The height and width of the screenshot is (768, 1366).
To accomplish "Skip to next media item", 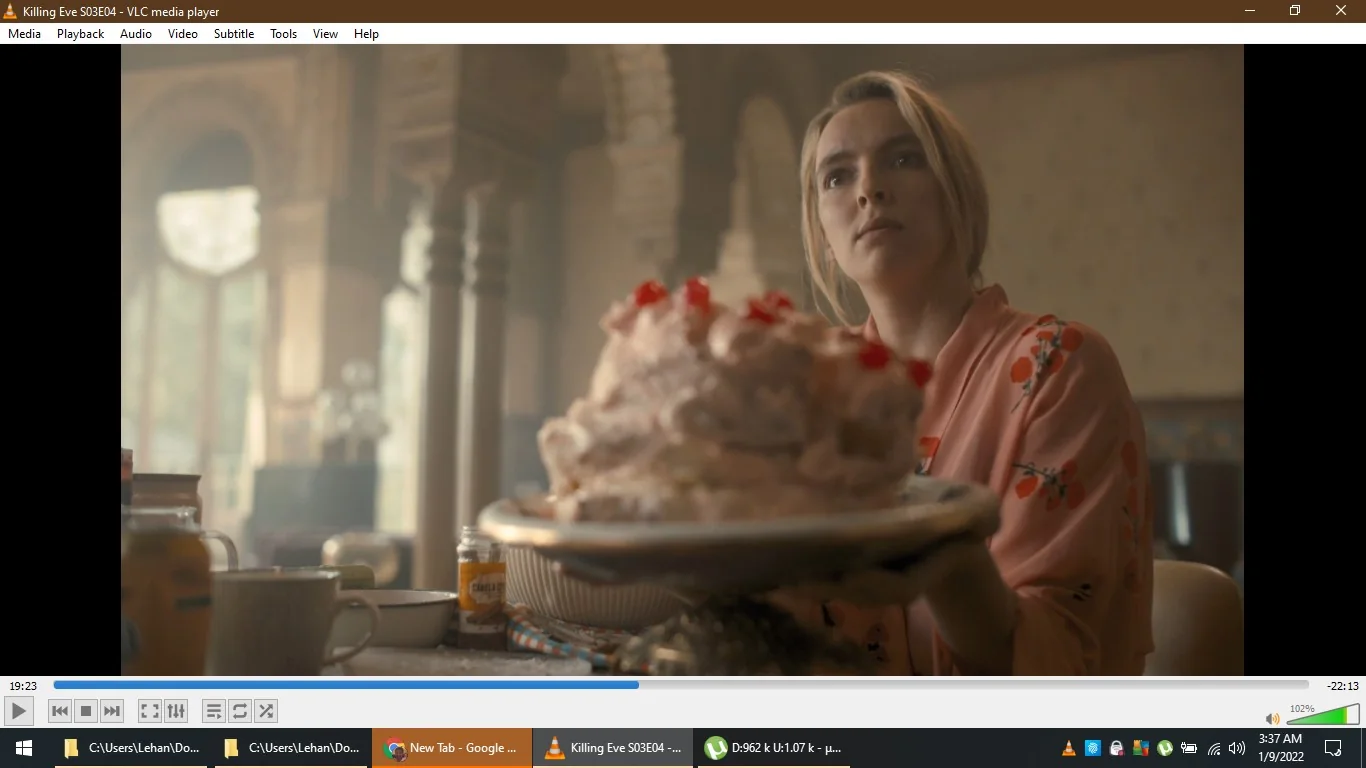I will coord(112,711).
